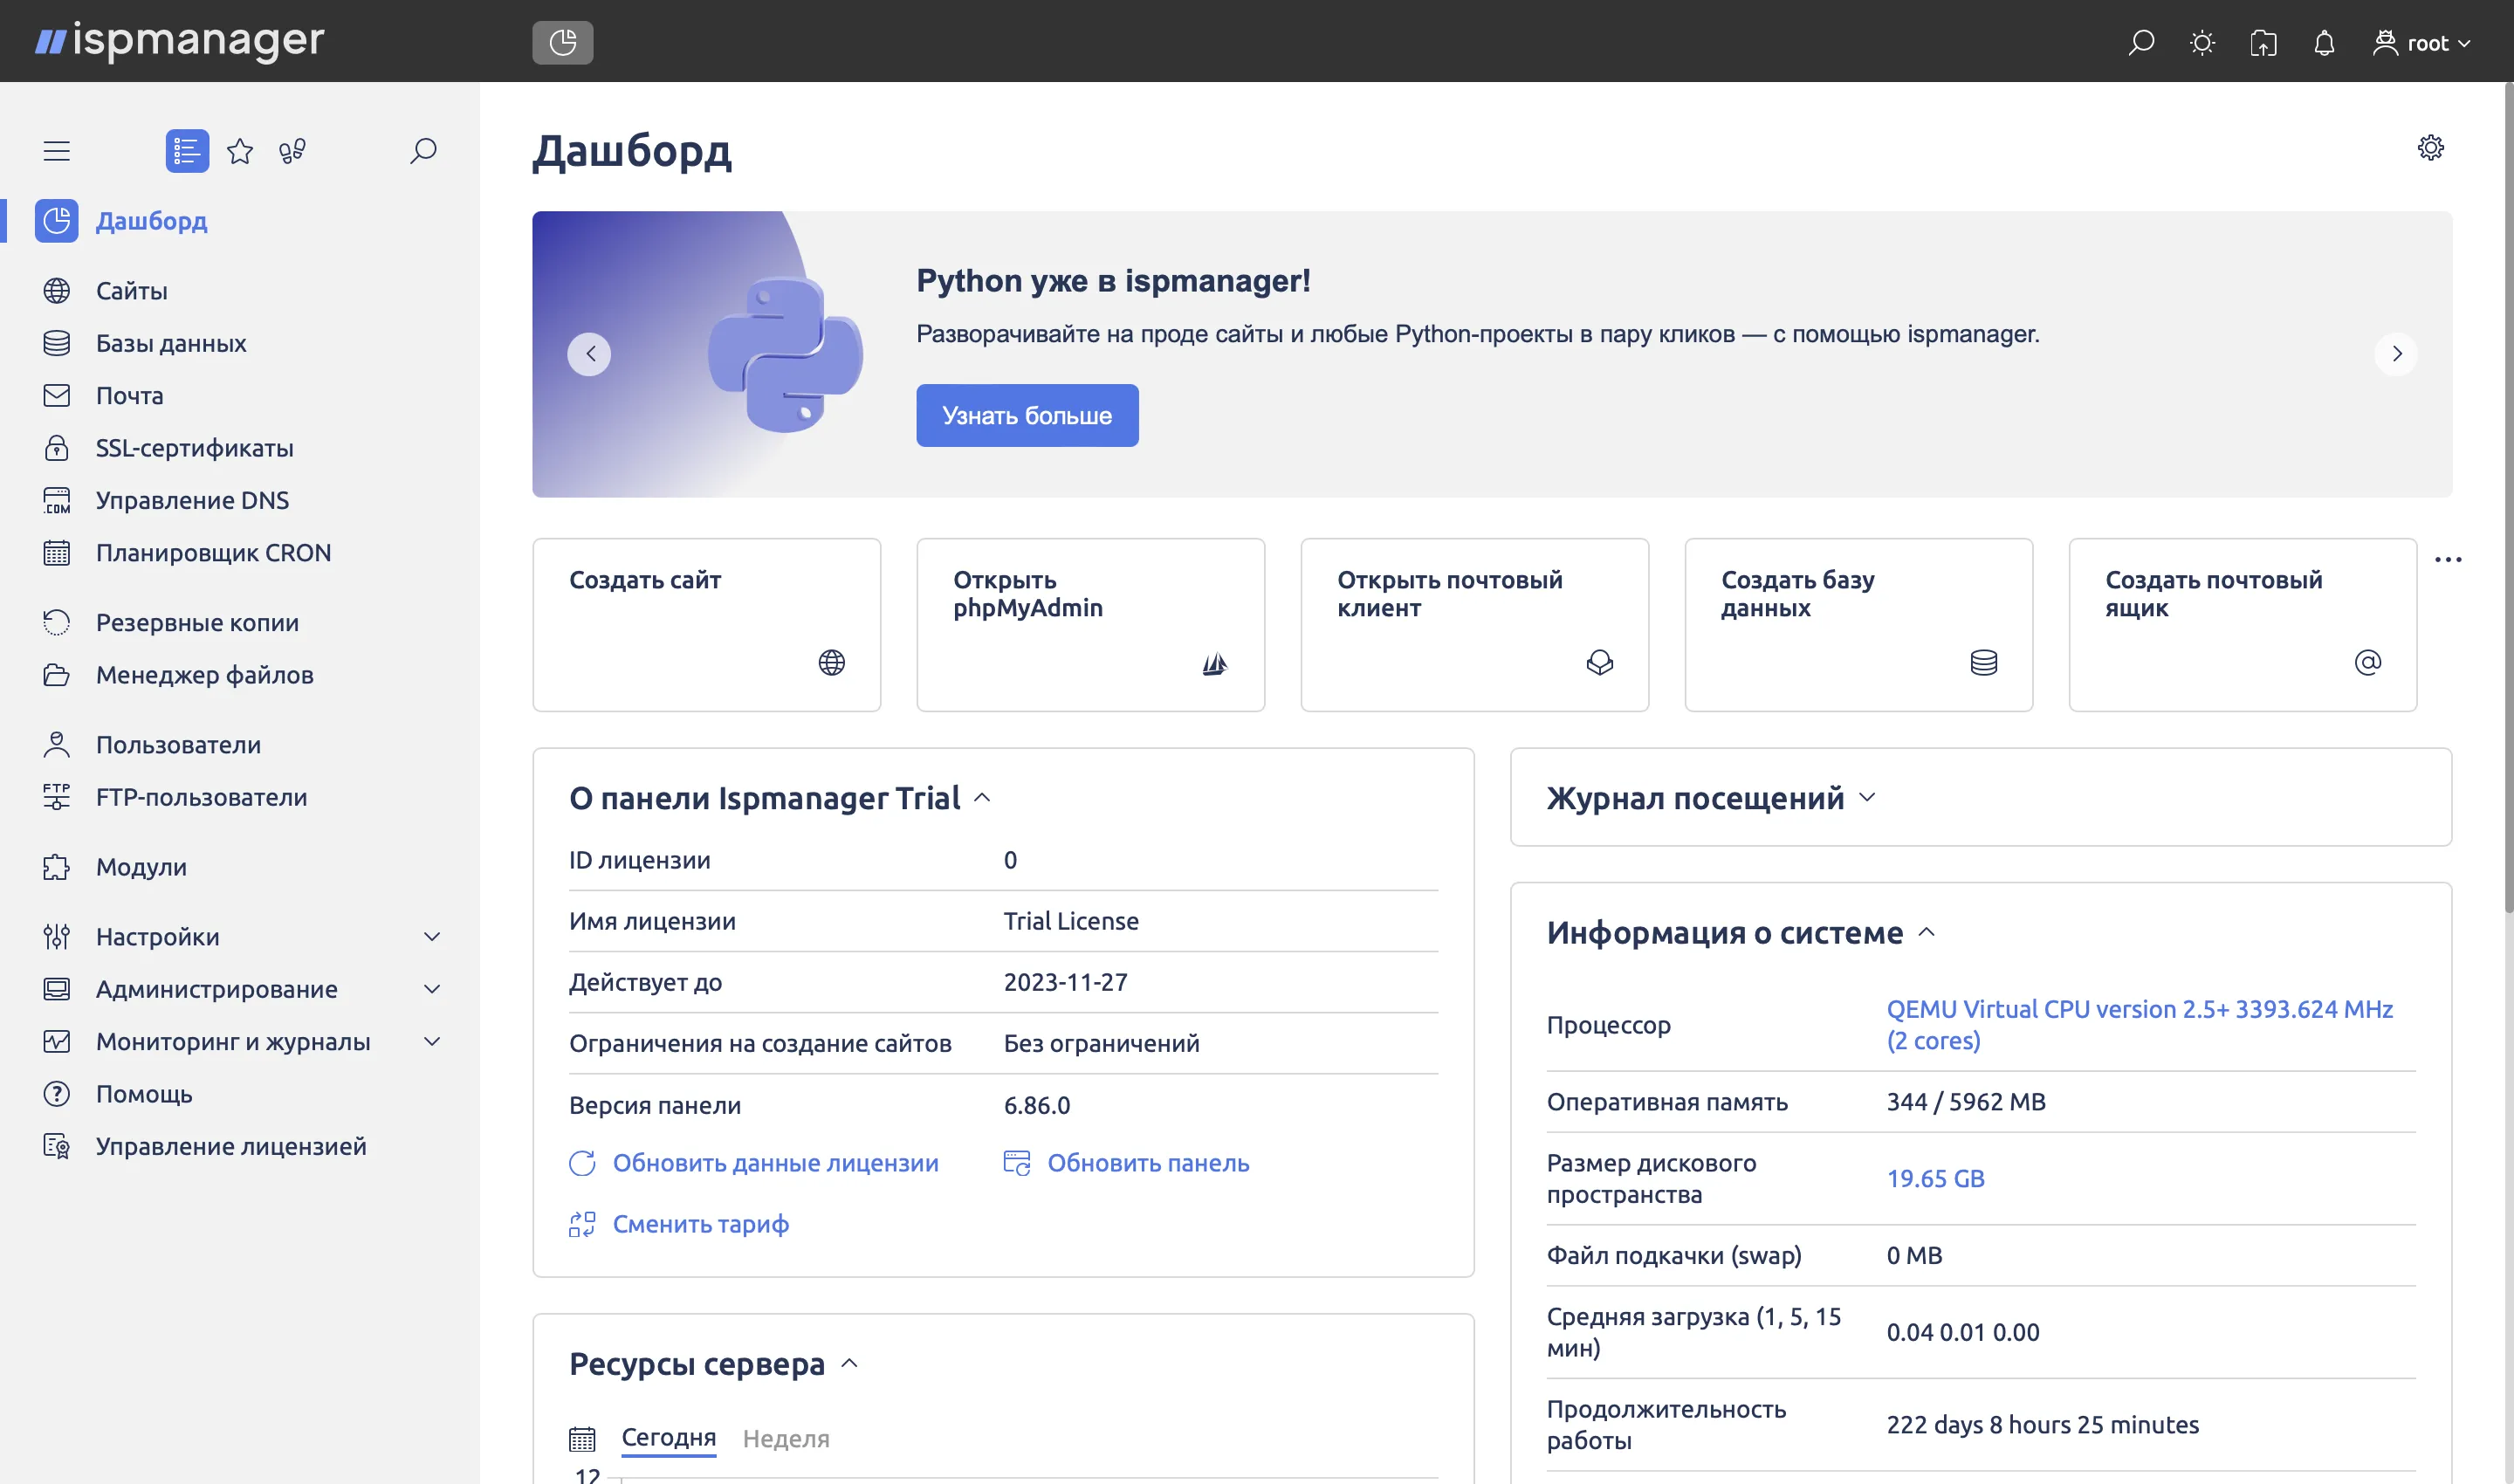The height and width of the screenshot is (1484, 2514).
Task: Click the Узнать больше button
Action: pos(1027,415)
